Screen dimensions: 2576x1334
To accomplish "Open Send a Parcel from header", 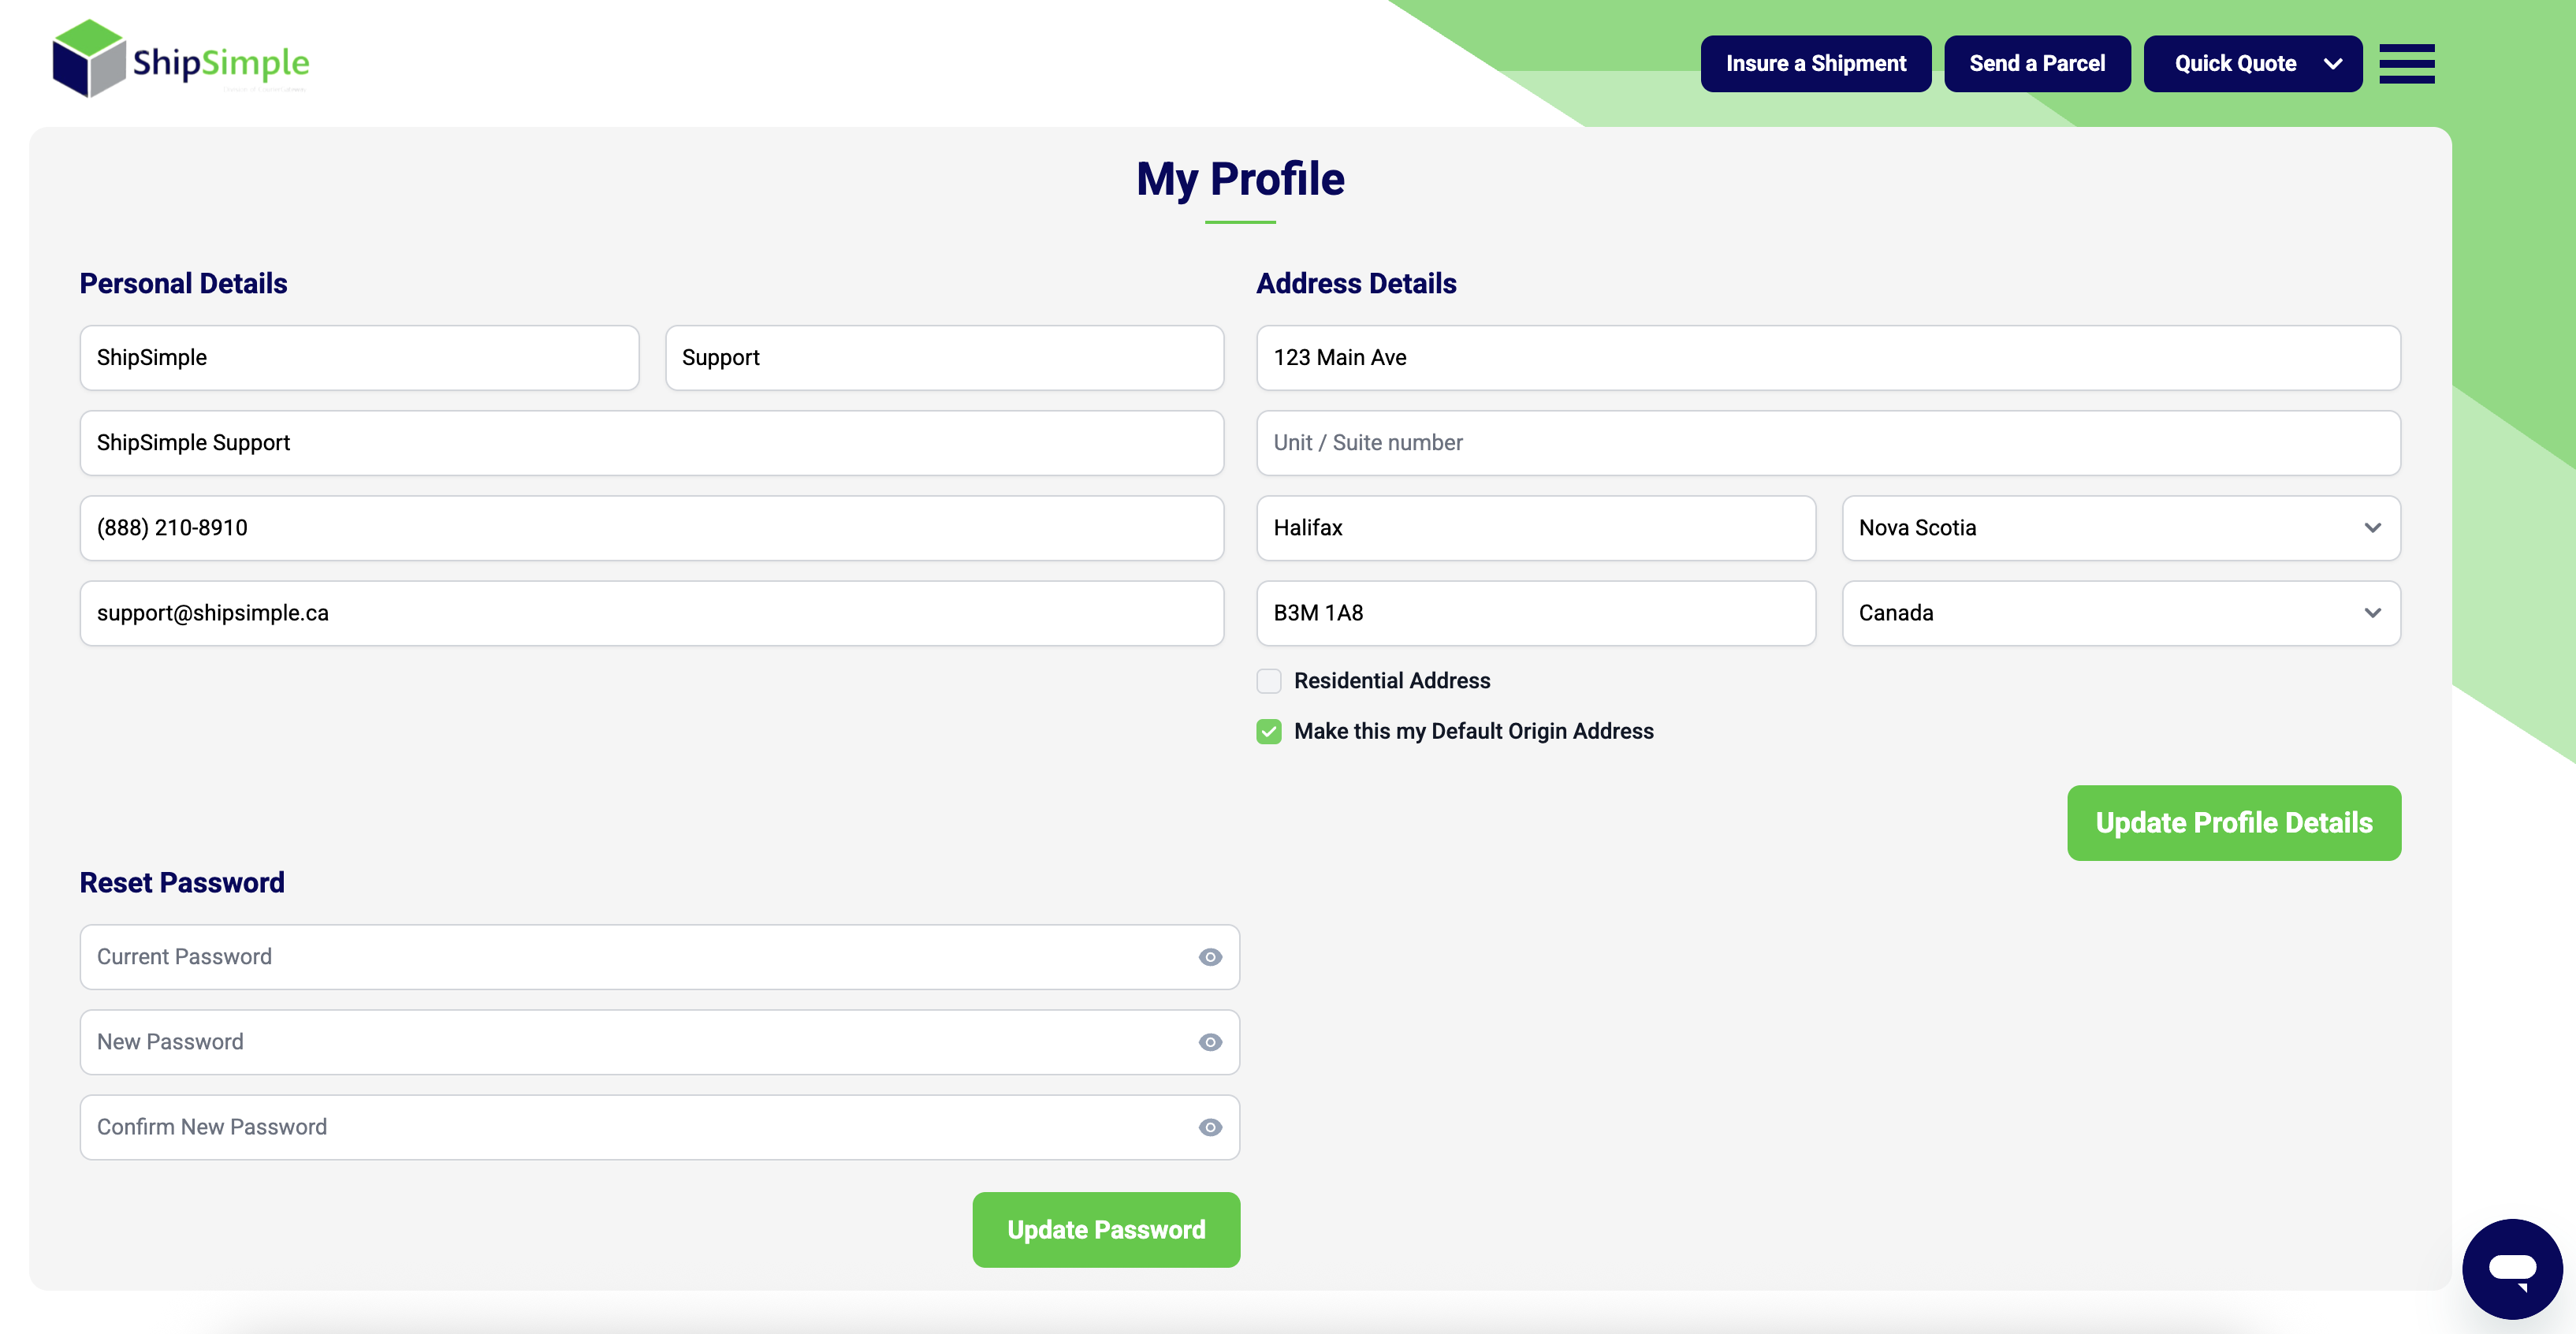I will pos(2036,64).
